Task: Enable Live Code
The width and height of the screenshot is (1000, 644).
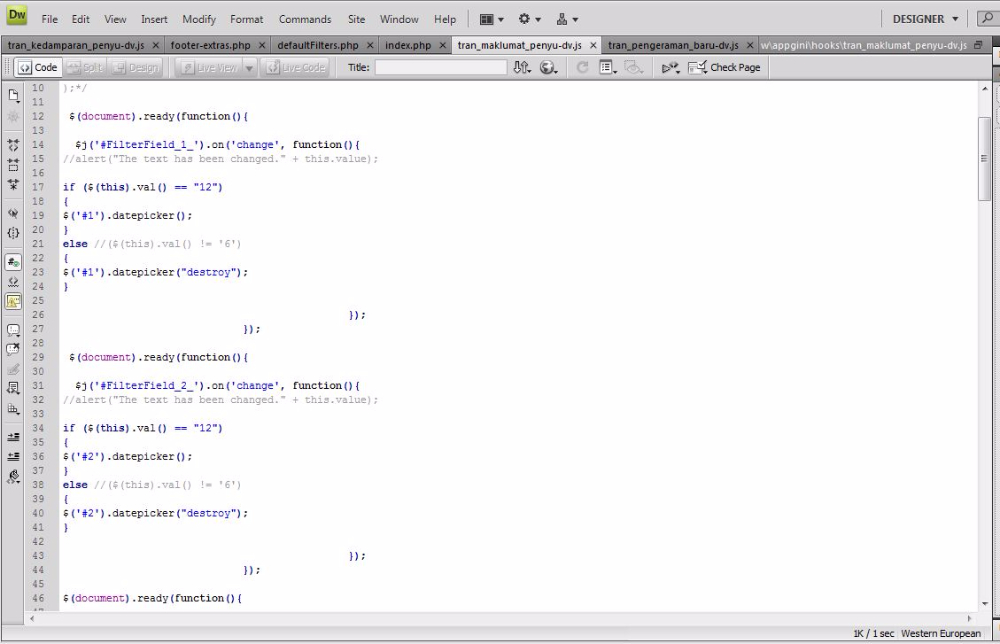Action: [x=295, y=67]
